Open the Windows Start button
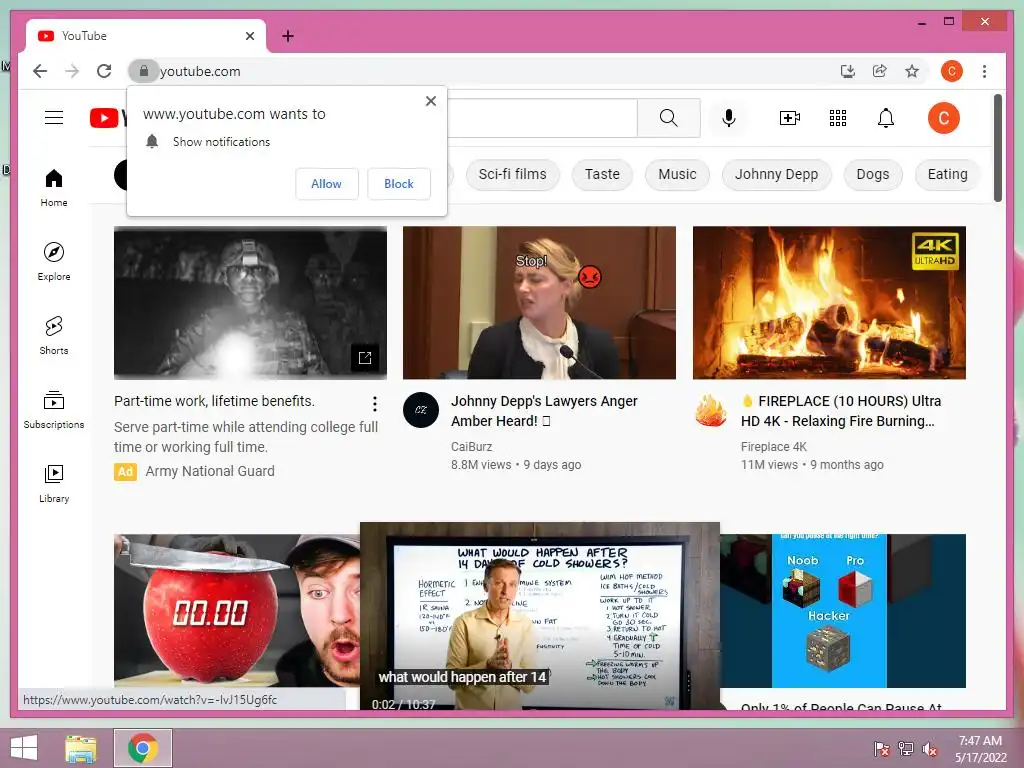The height and width of the screenshot is (768, 1024). click(x=24, y=748)
